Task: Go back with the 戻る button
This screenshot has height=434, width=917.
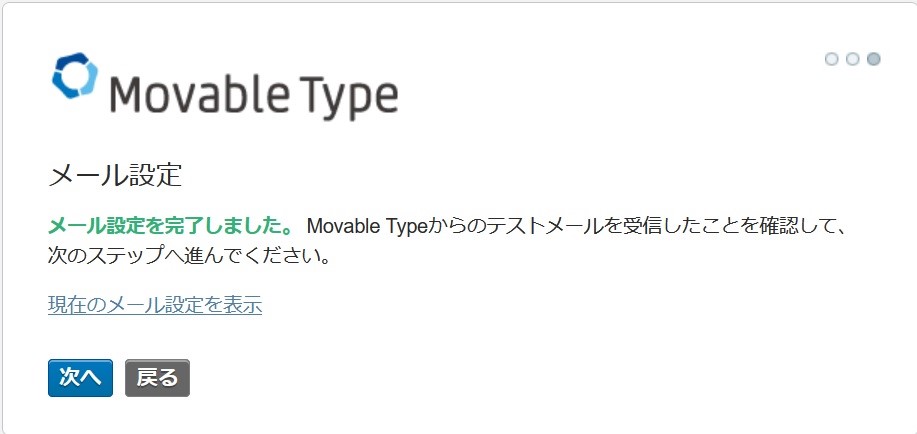Action: point(157,378)
